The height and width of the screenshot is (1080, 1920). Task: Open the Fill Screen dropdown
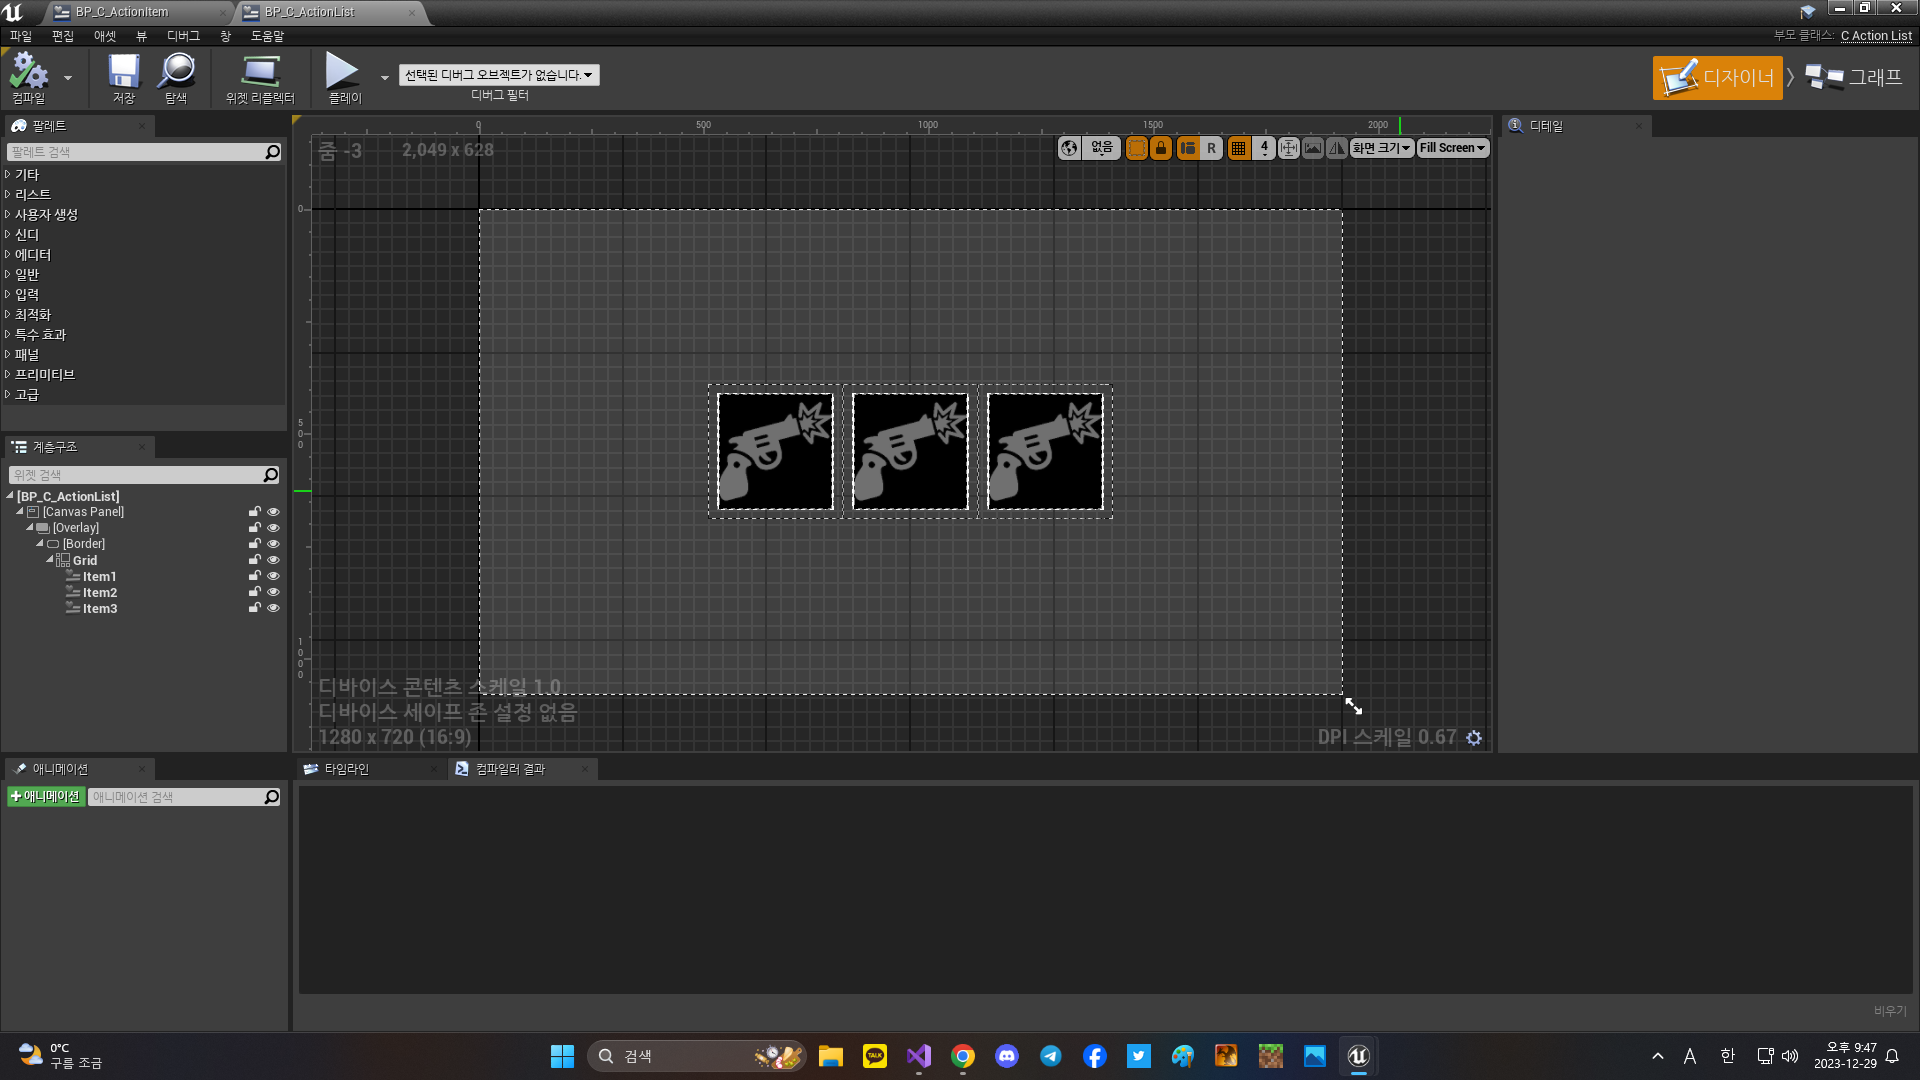(1452, 148)
